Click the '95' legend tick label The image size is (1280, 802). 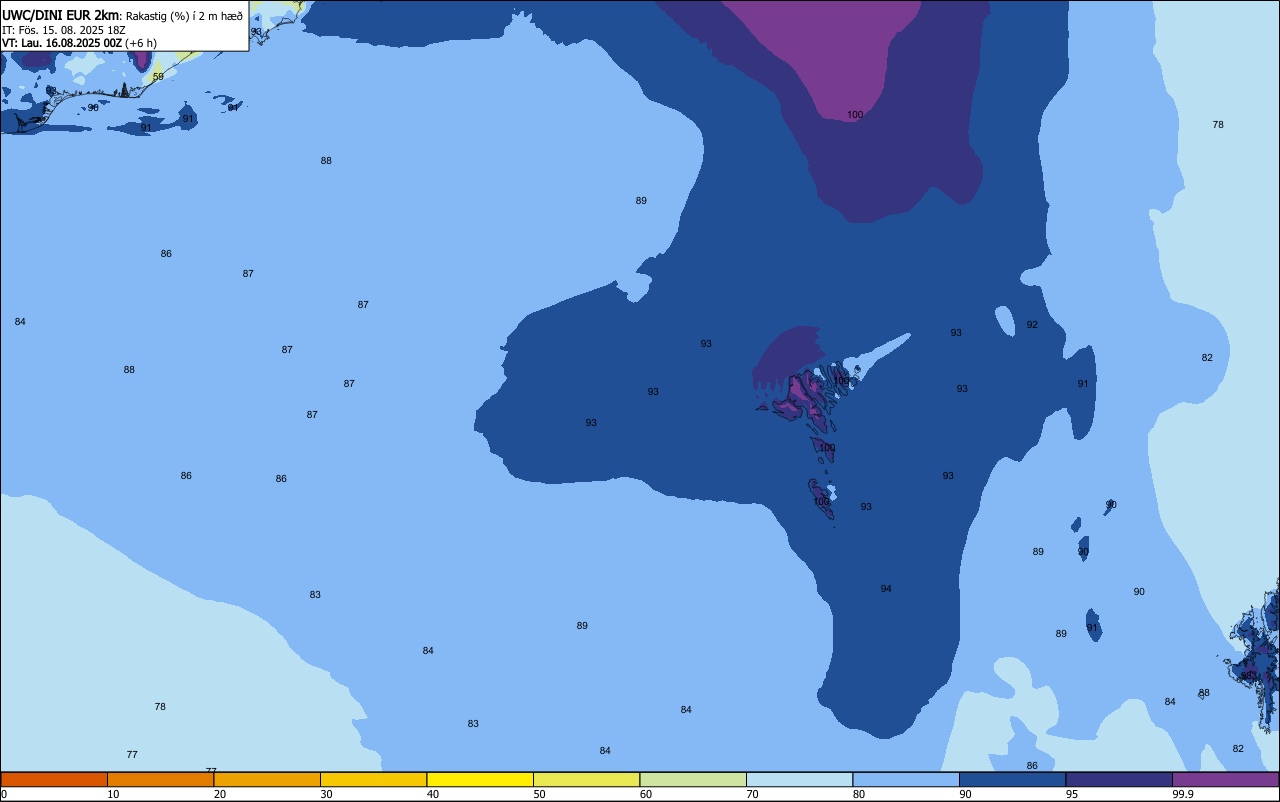coord(1072,794)
